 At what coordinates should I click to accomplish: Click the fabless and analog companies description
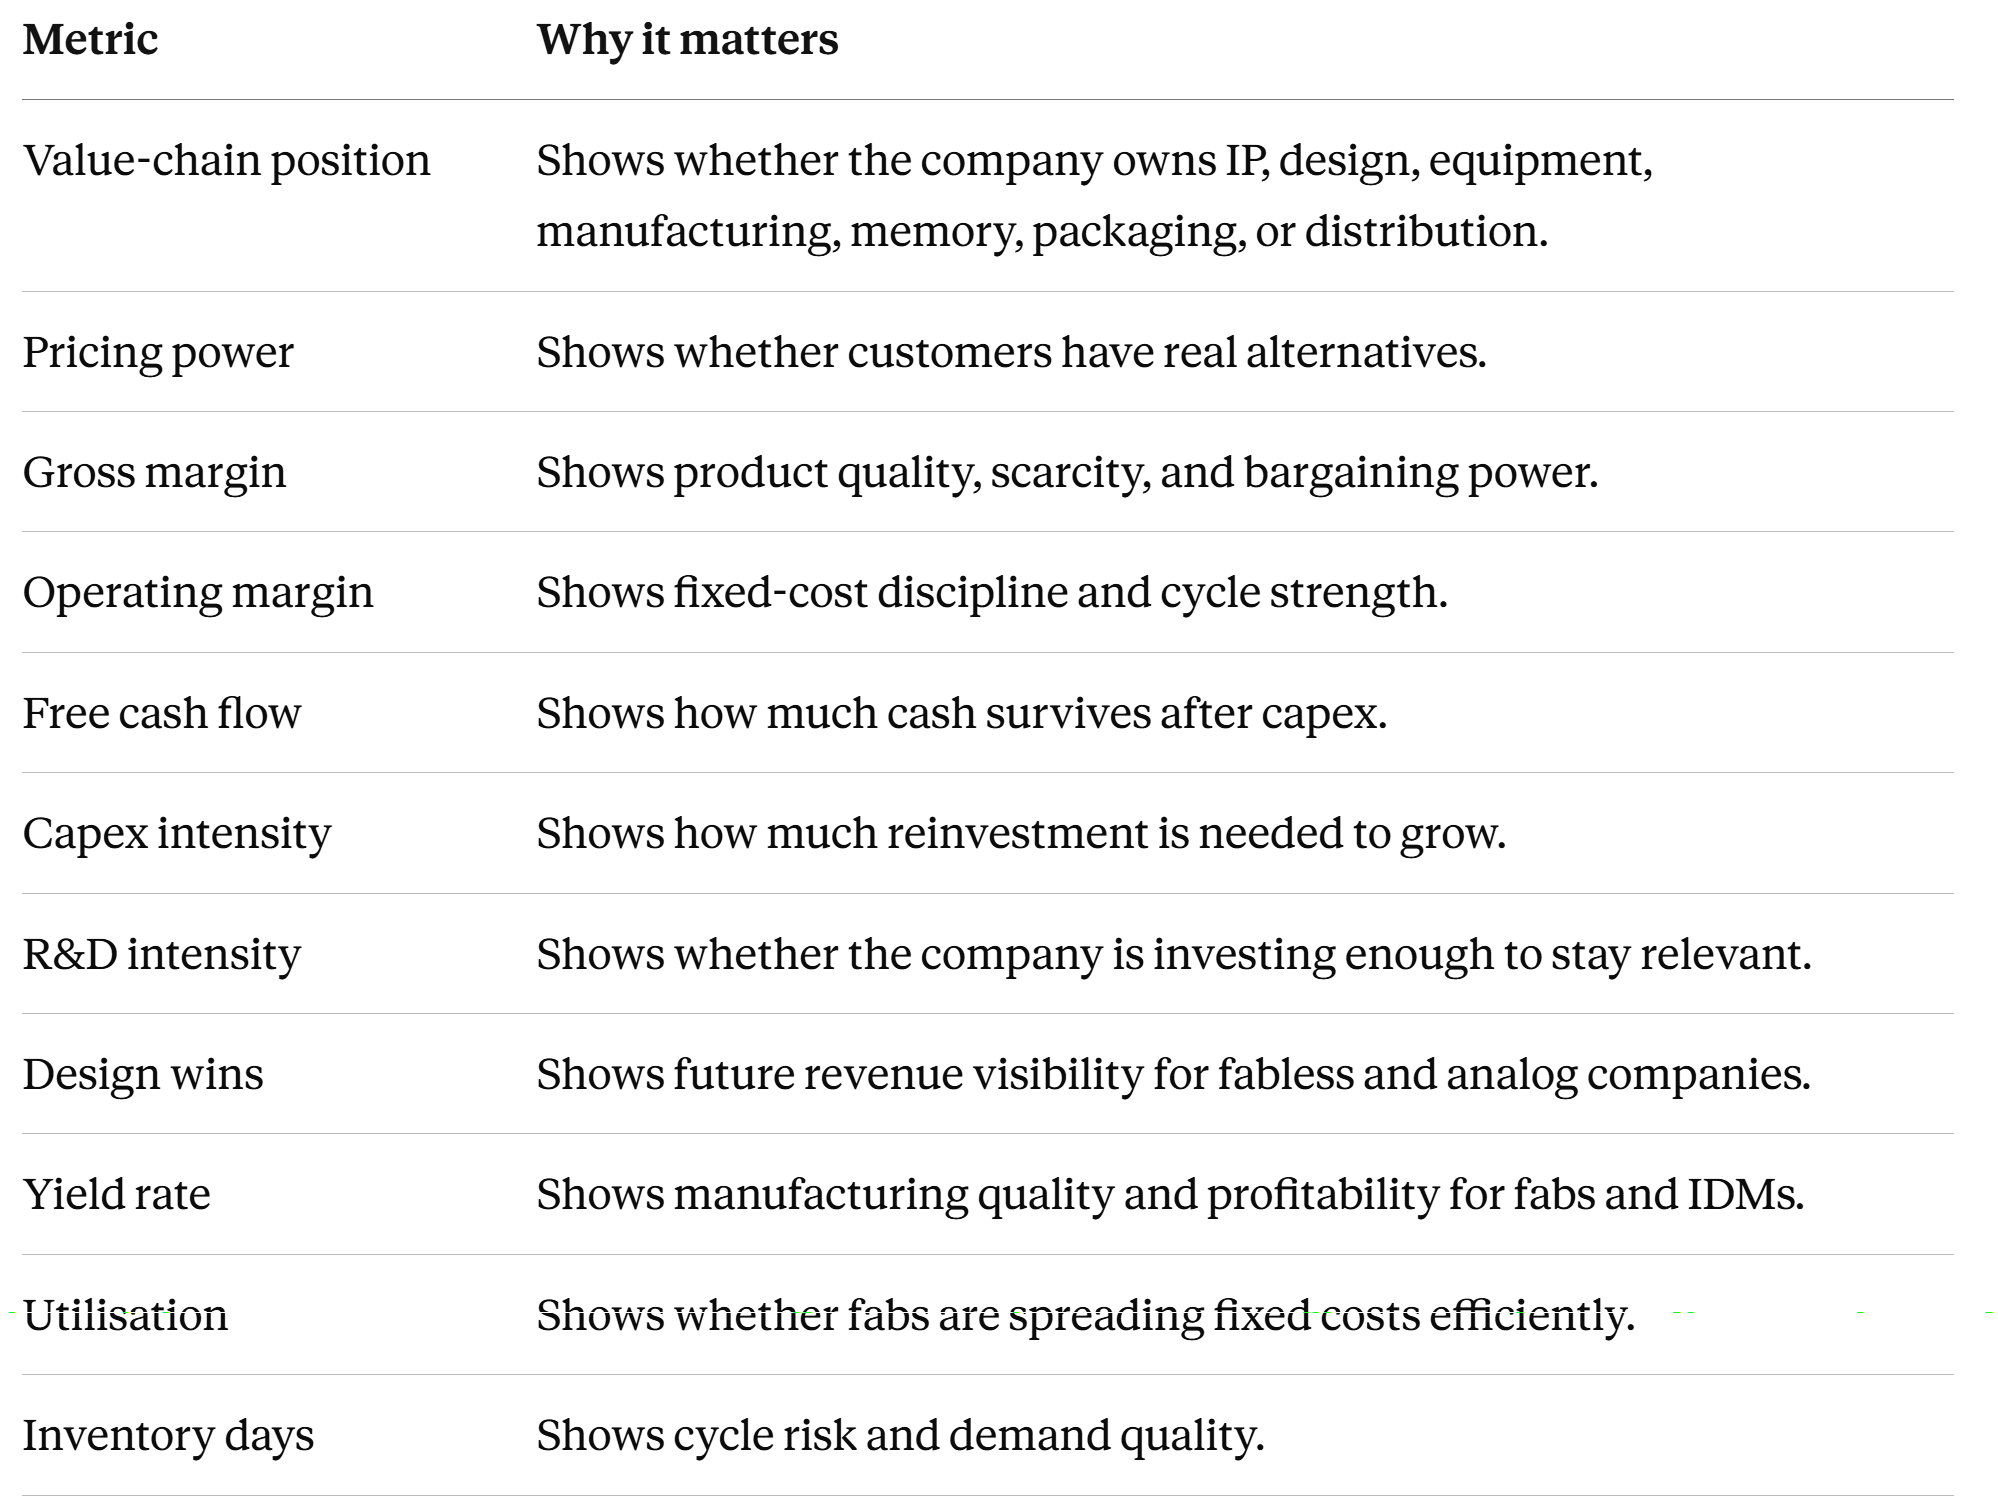1174,1074
